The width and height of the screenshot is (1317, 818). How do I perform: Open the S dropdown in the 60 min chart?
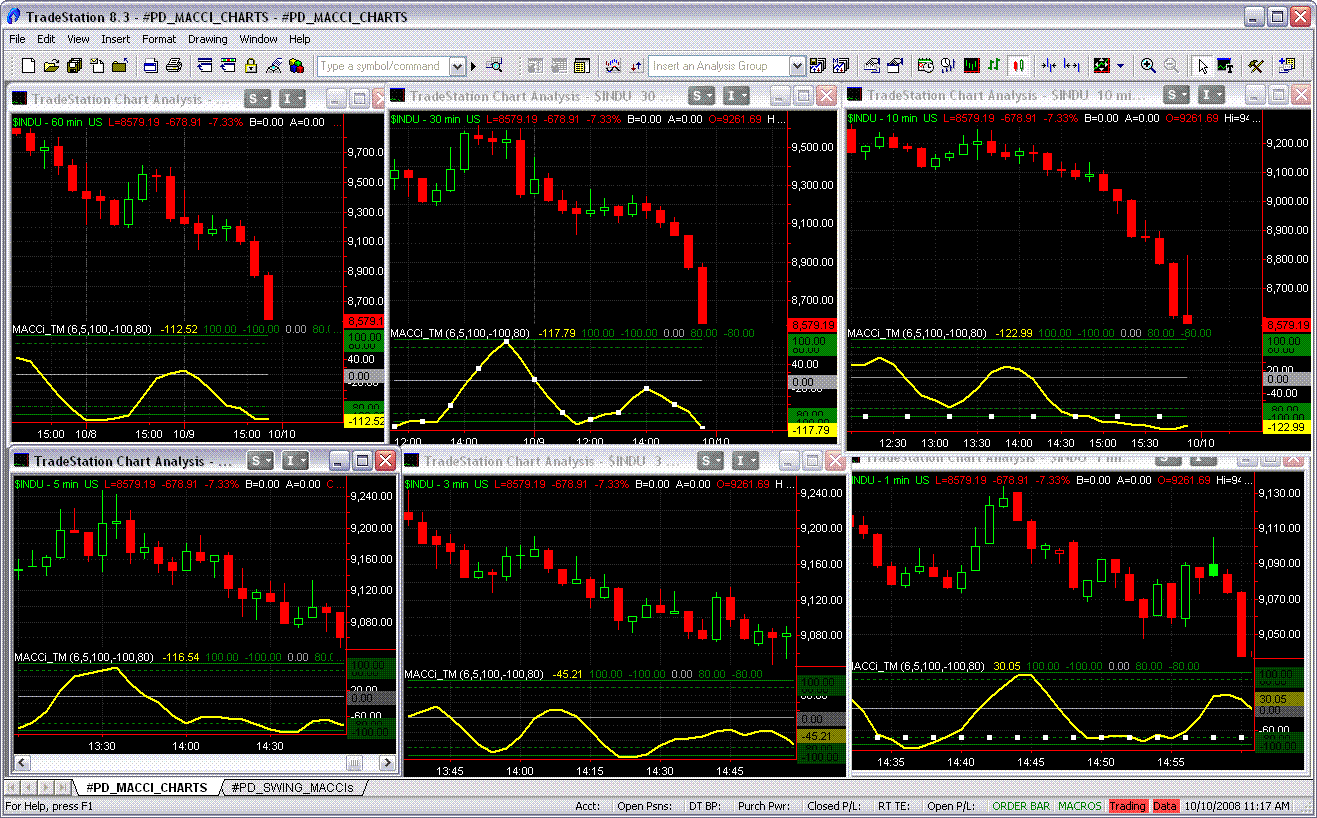259,98
